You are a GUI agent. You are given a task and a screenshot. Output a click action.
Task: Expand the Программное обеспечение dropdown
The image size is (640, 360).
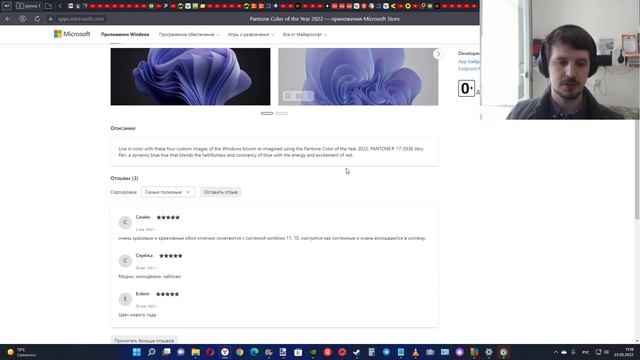pos(189,35)
